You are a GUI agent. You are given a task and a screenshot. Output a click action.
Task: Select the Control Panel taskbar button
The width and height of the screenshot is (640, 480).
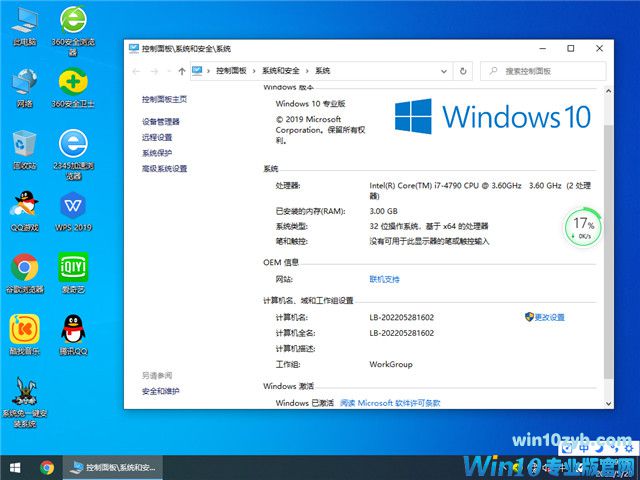point(113,468)
